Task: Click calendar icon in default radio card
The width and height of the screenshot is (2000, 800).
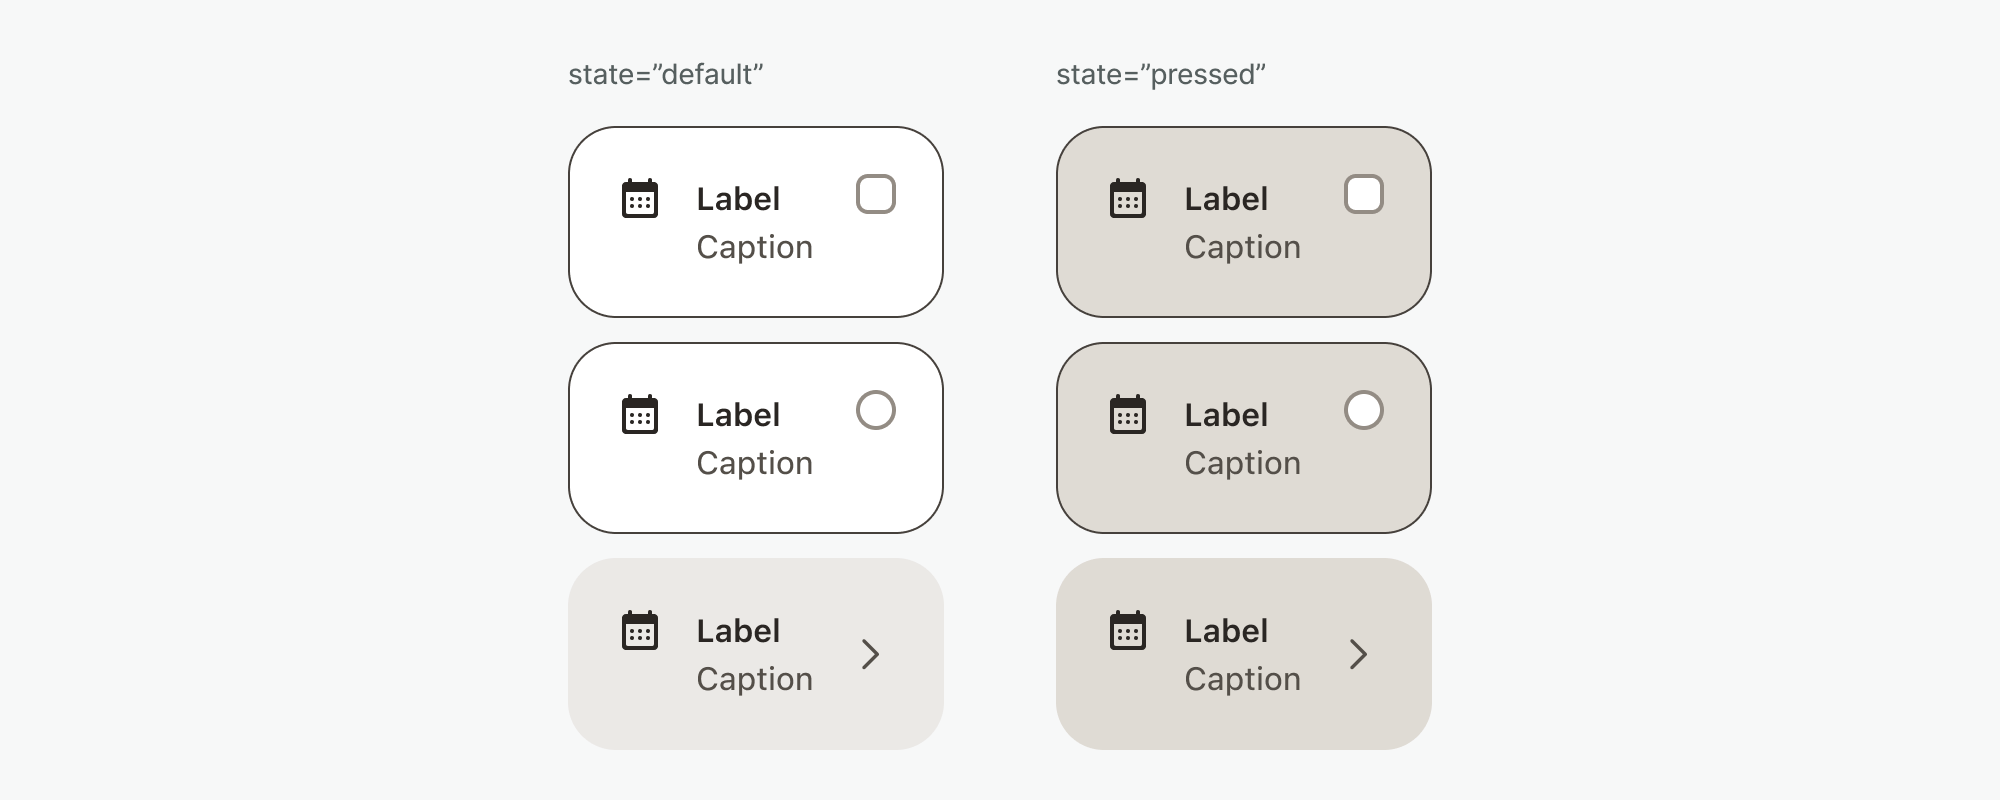Action: 640,415
